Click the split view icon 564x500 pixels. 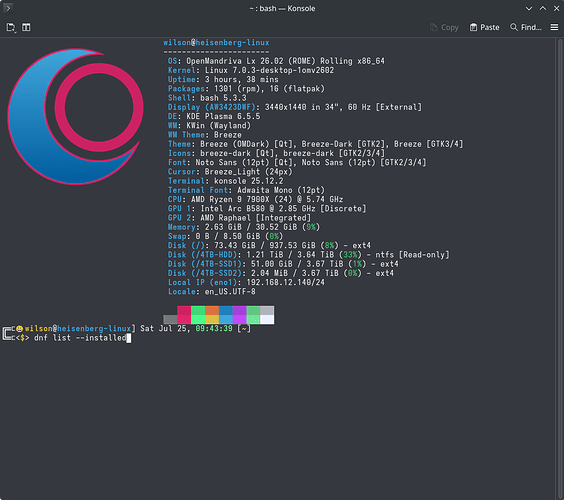26,27
